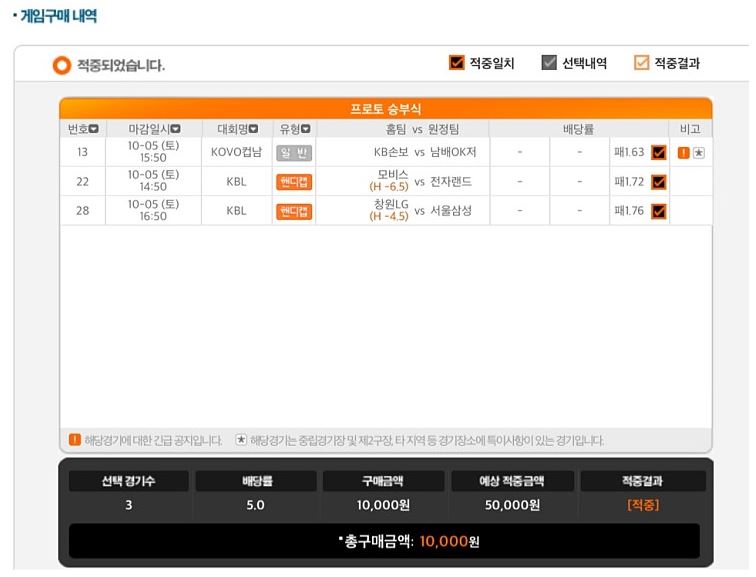Click the urgent notice legend text
756x577 pixels.
153,440
